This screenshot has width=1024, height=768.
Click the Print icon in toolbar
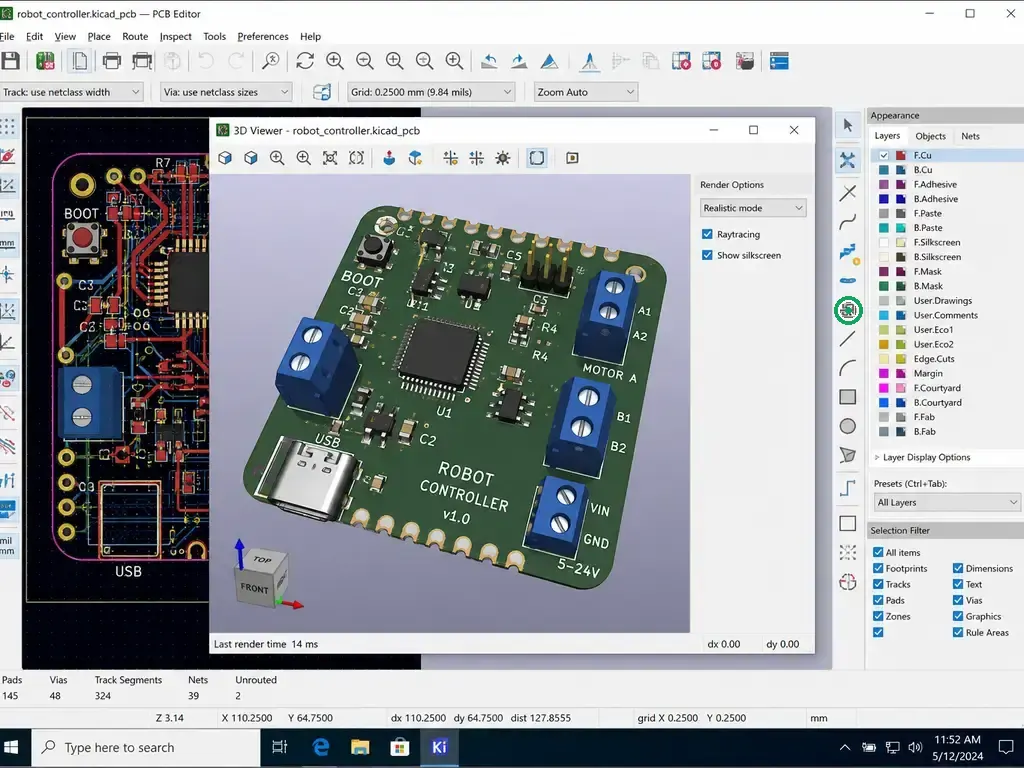pos(112,61)
